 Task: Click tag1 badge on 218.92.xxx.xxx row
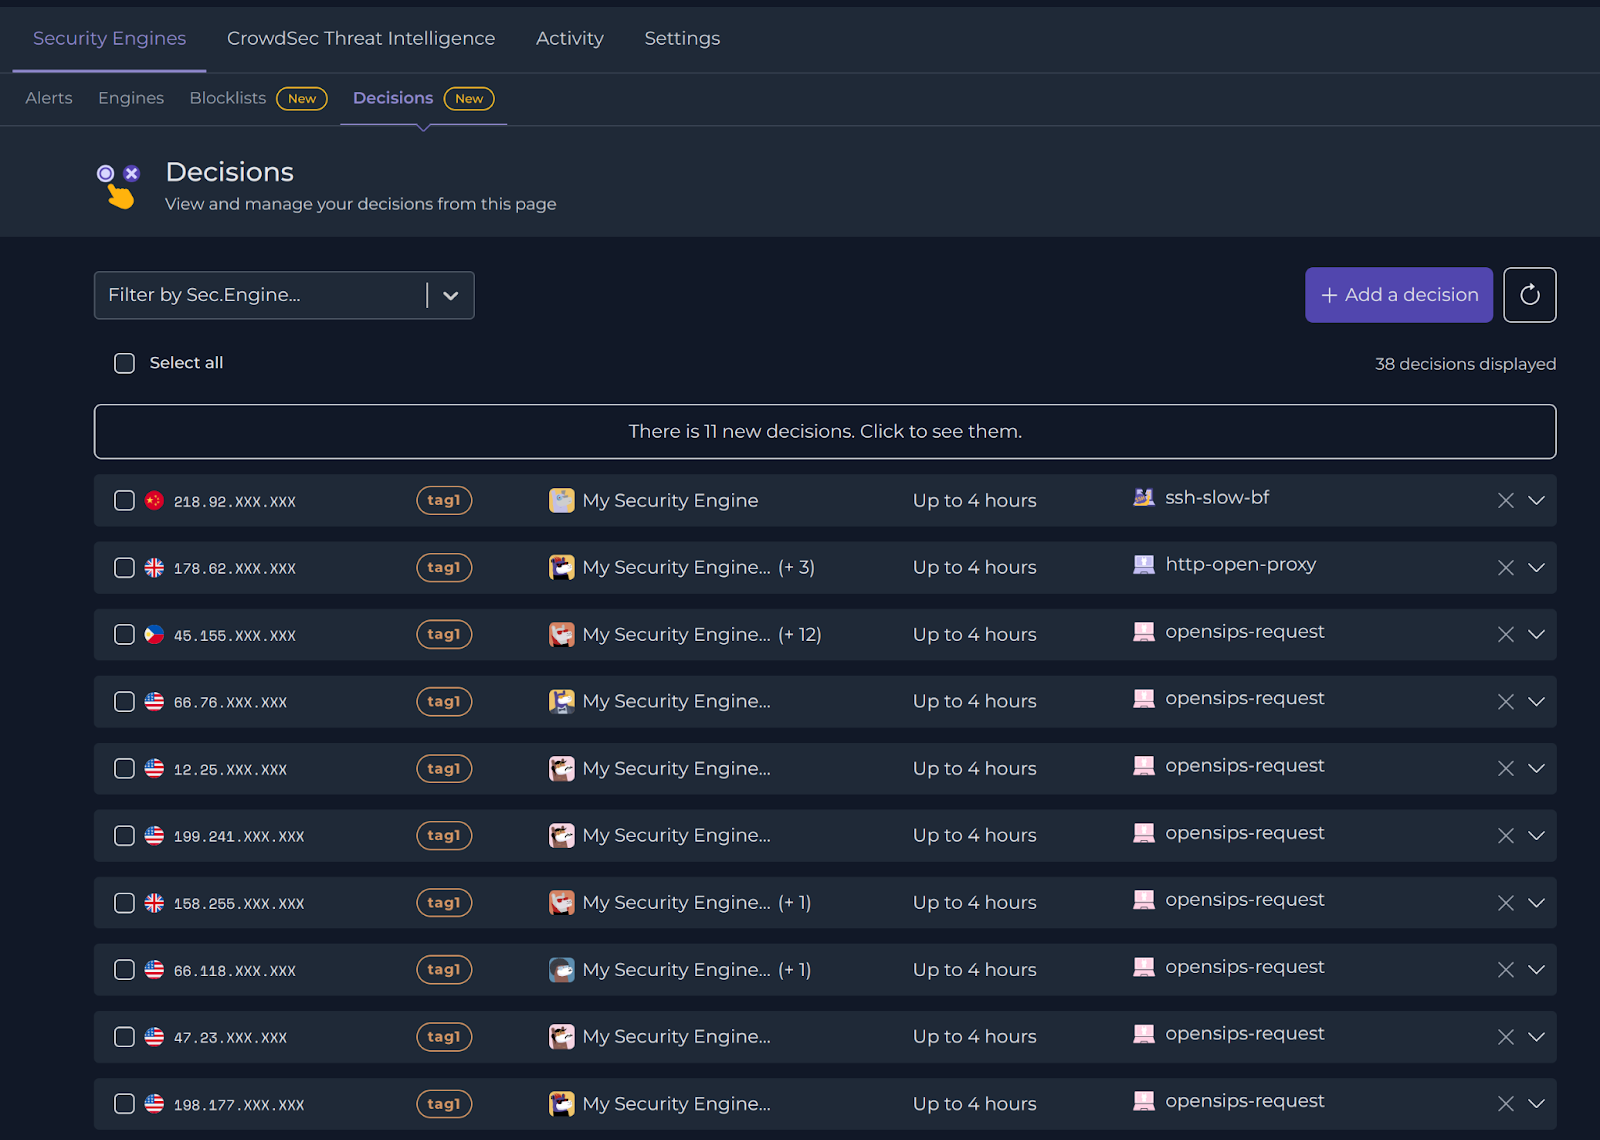click(444, 500)
